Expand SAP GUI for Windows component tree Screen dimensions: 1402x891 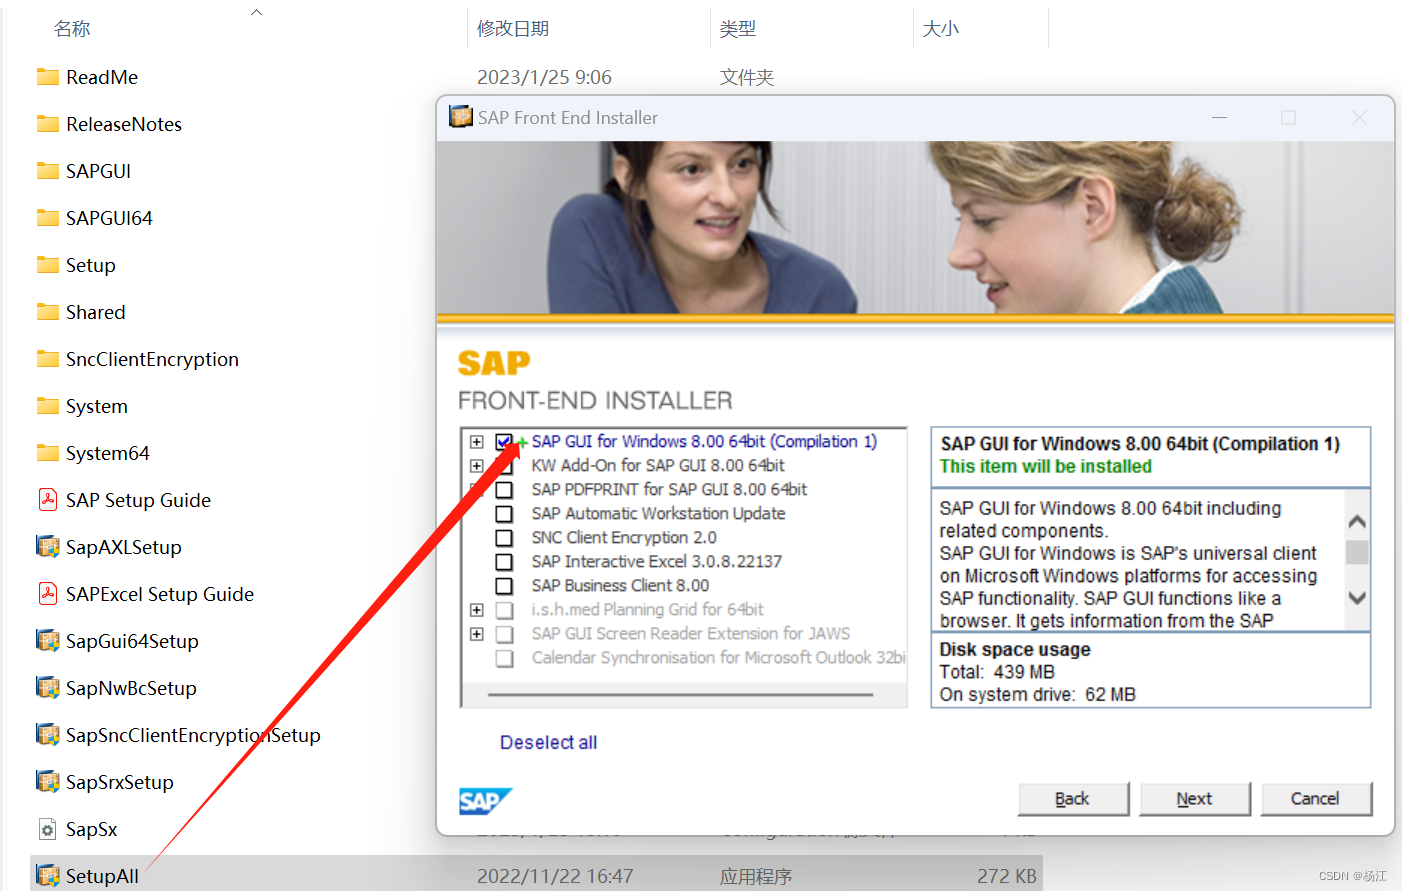476,441
